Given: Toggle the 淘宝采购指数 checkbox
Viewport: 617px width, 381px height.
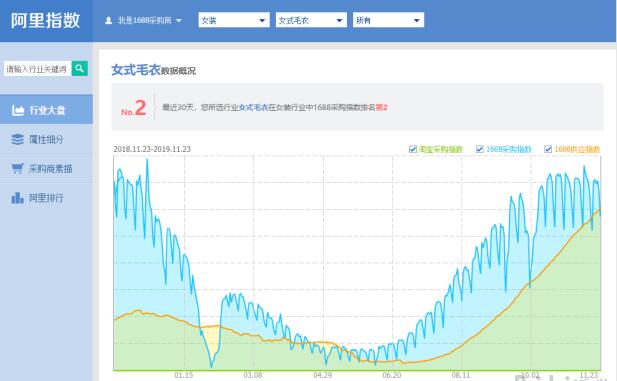Looking at the screenshot, I should point(413,149).
